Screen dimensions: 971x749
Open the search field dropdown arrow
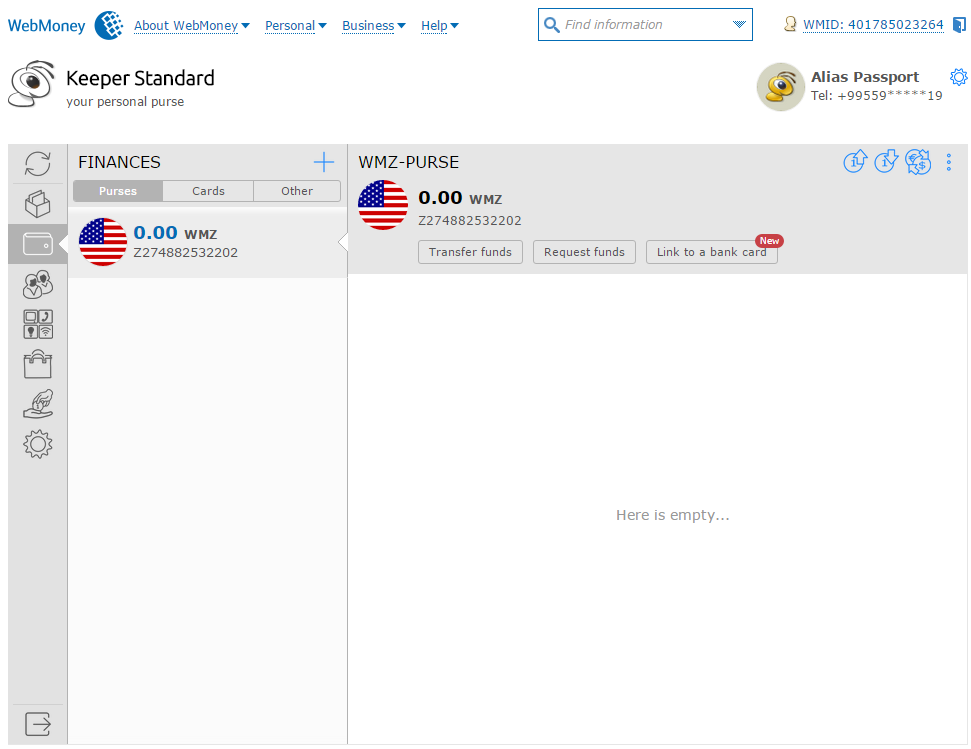coord(739,24)
